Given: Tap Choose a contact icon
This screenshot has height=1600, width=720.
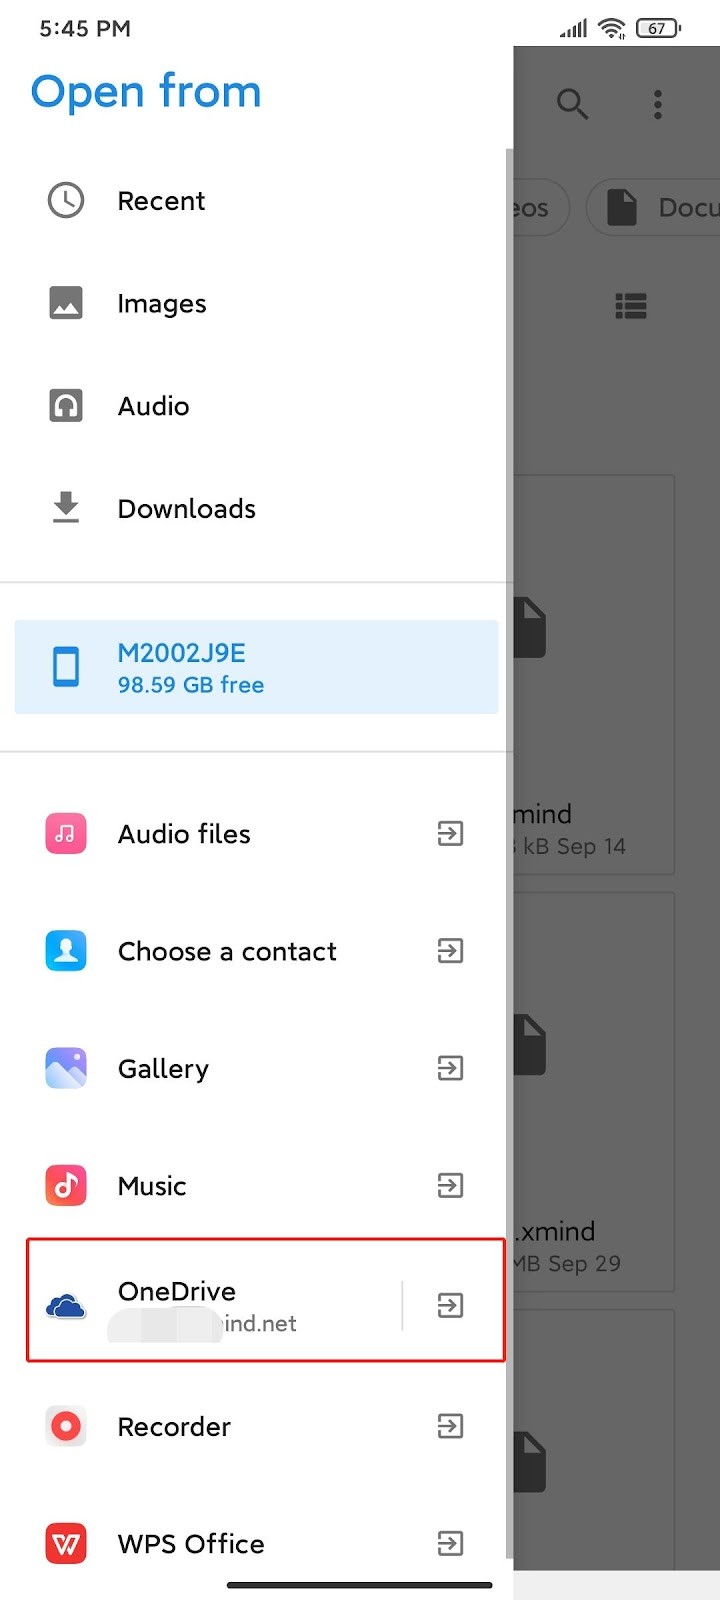Looking at the screenshot, I should click(66, 950).
